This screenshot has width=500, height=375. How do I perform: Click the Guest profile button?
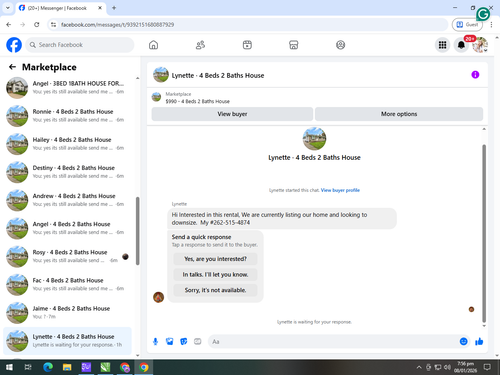point(467,24)
